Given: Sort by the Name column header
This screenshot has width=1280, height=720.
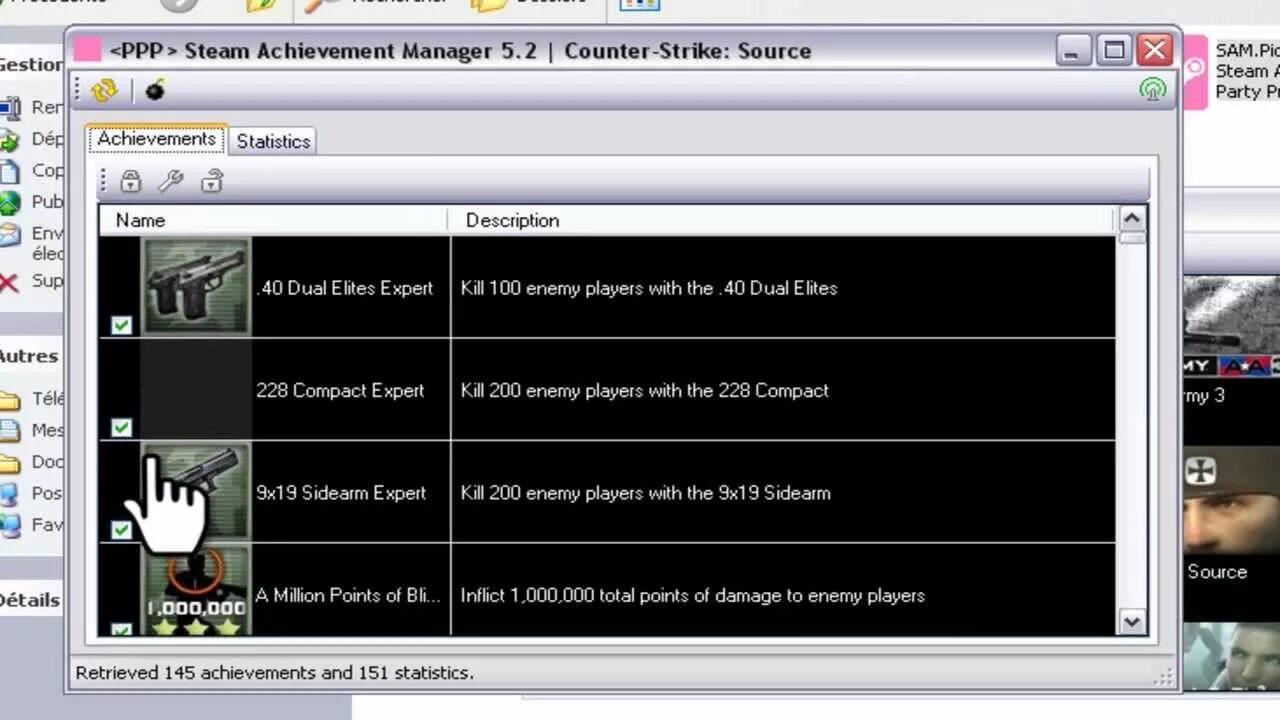Looking at the screenshot, I should pyautogui.click(x=272, y=220).
